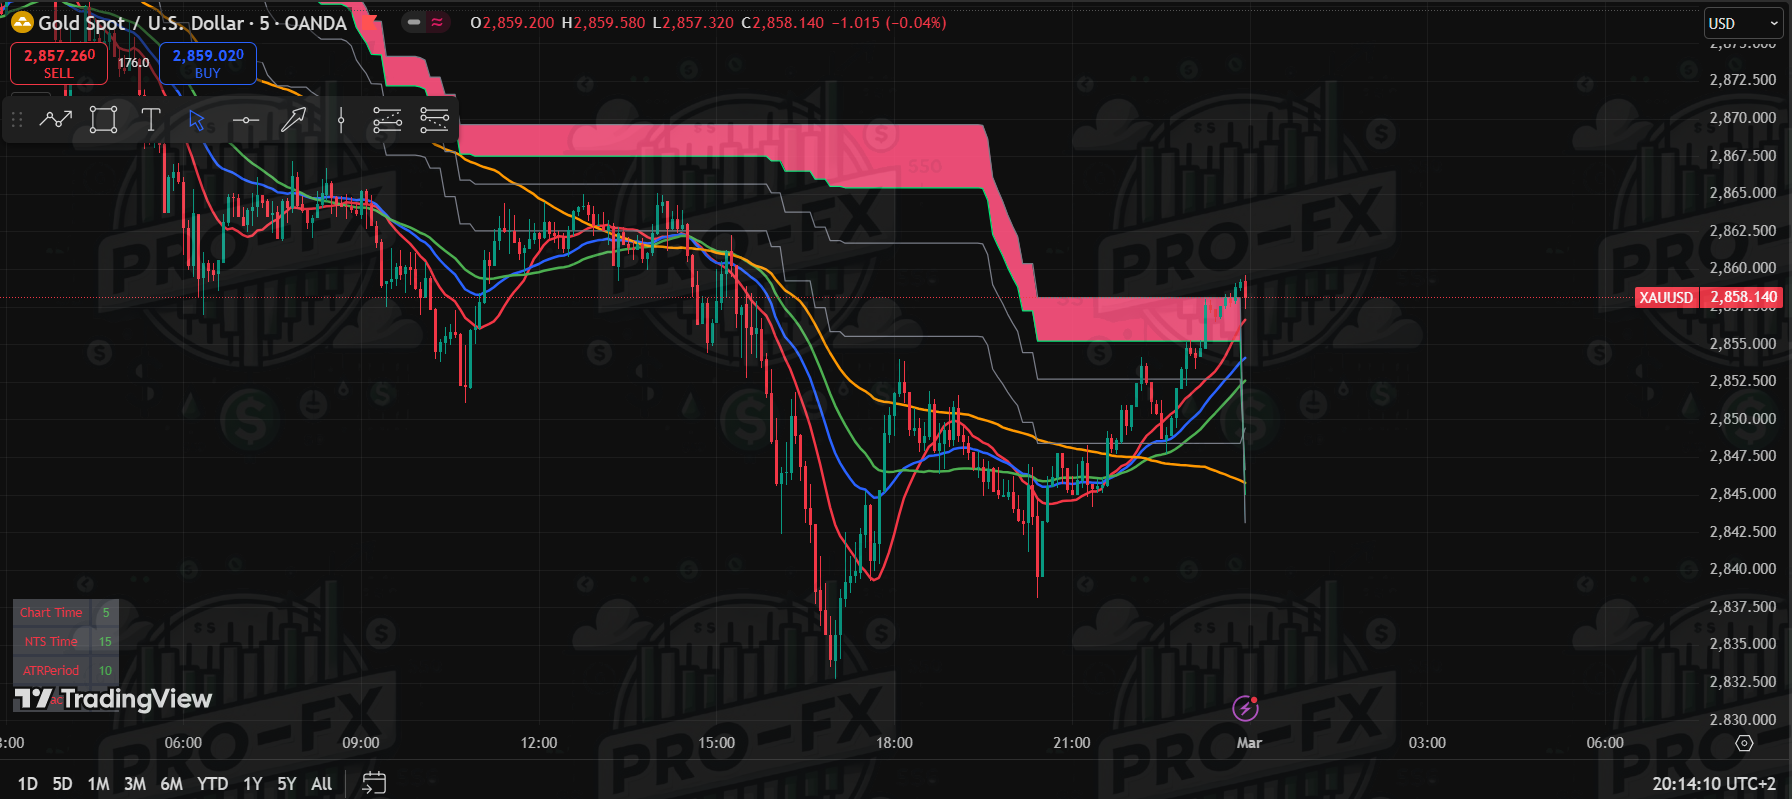Click the 2,845.000 price axis label
Image resolution: width=1792 pixels, height=799 pixels.
(x=1743, y=493)
